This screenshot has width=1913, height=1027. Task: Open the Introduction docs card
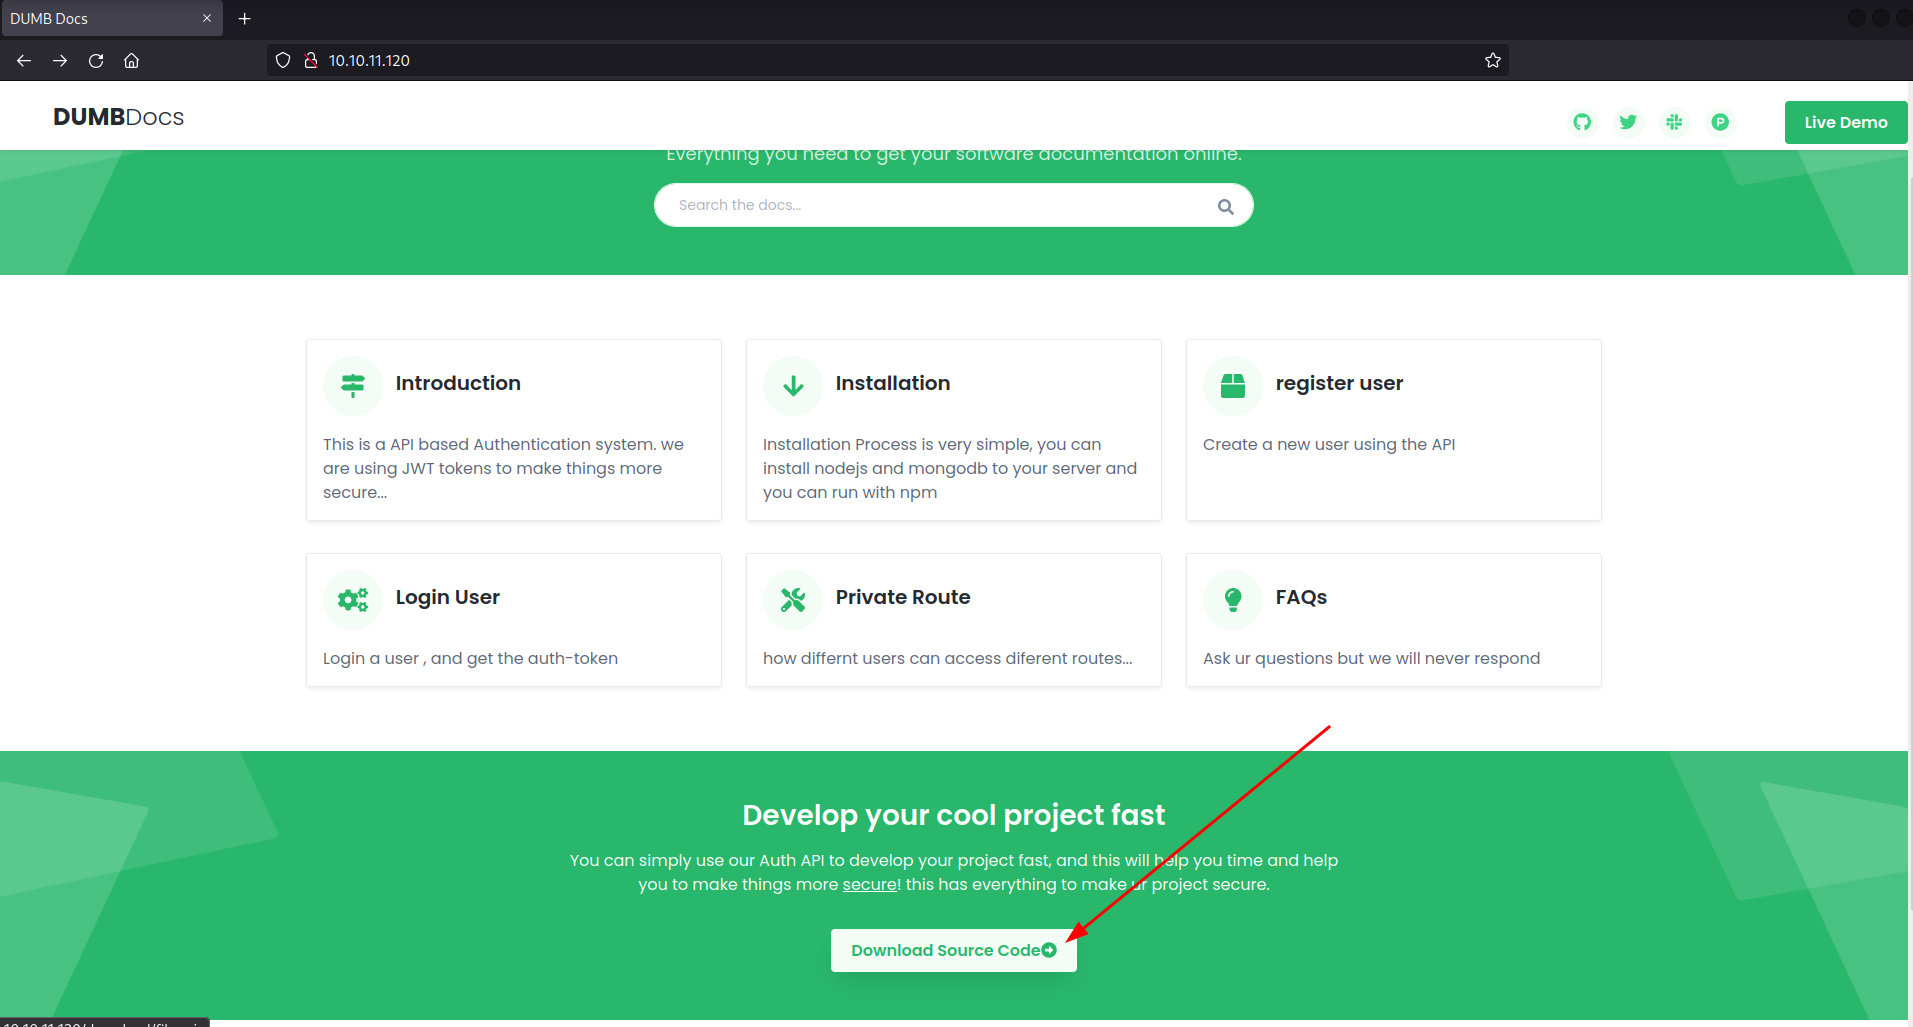click(458, 383)
